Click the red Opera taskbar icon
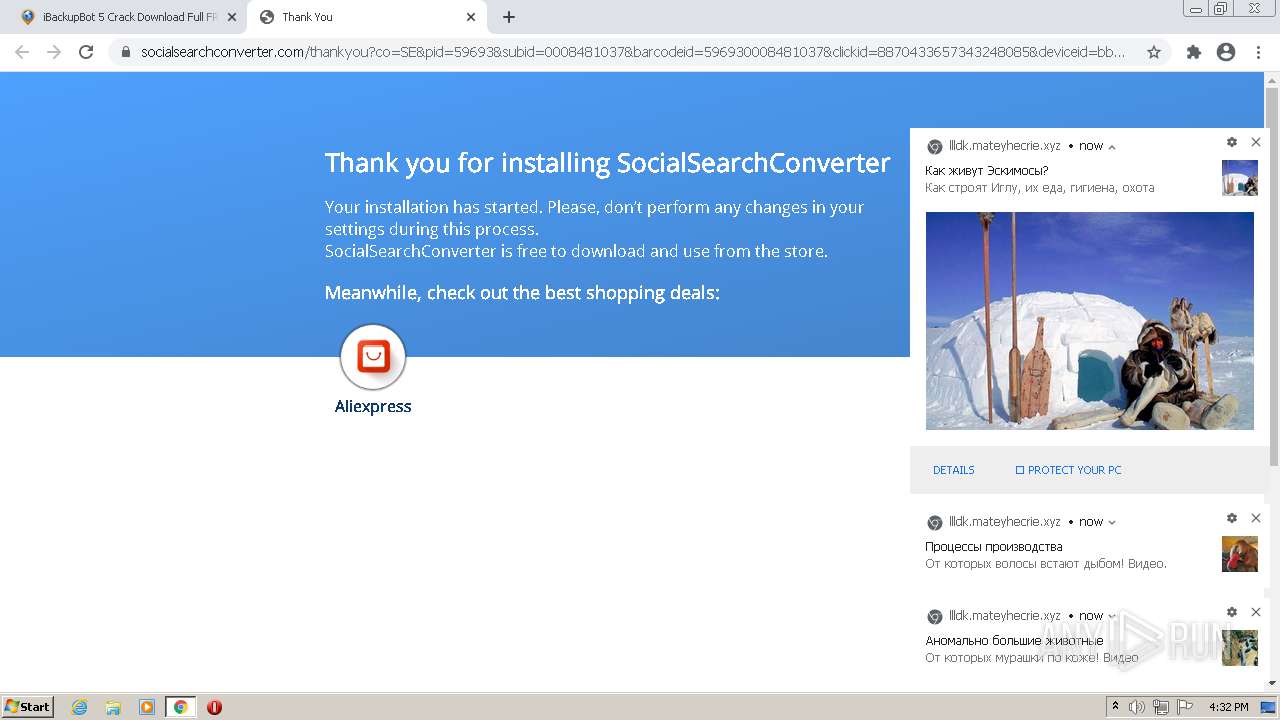The width and height of the screenshot is (1280, 720). [x=214, y=707]
